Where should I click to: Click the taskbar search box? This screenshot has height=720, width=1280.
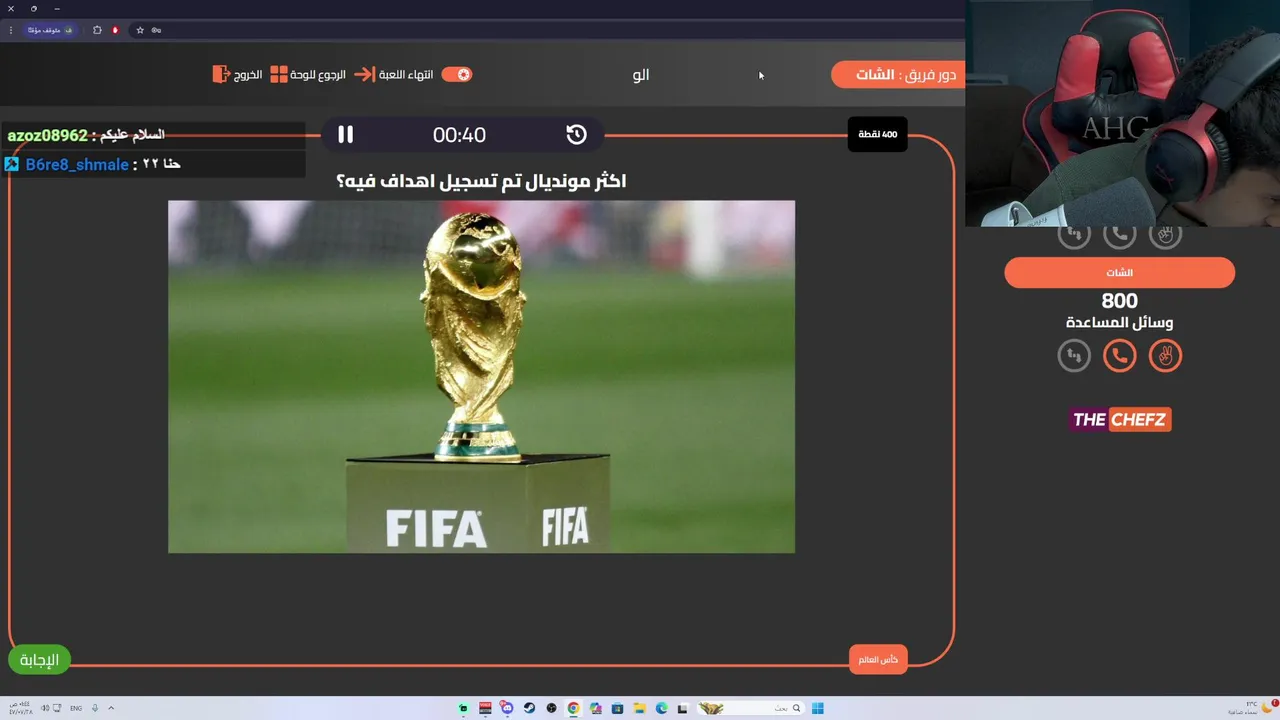click(x=751, y=708)
